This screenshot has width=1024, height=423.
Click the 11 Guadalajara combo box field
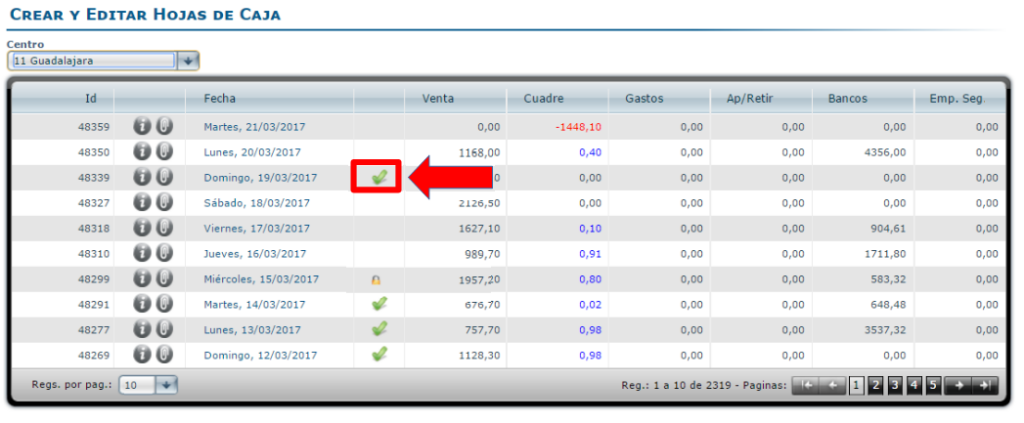coord(92,61)
